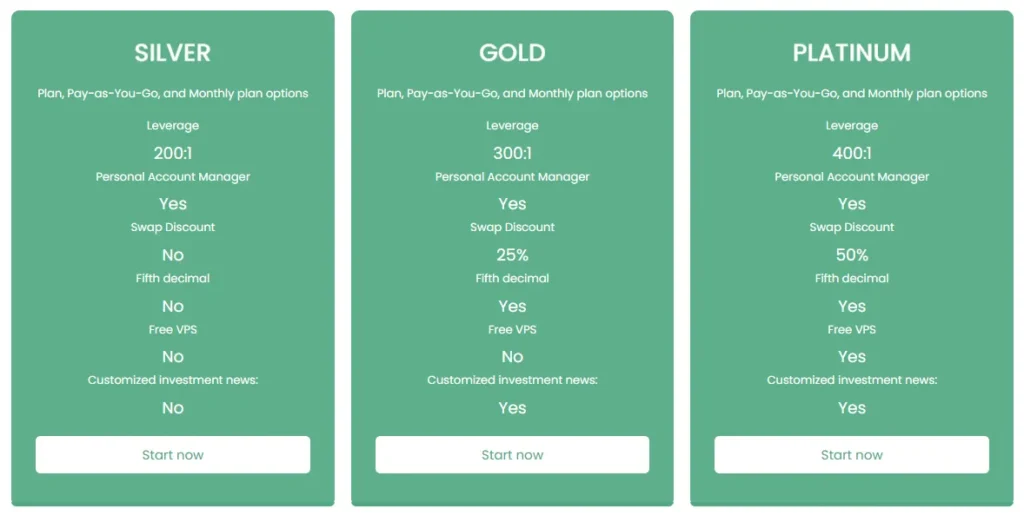The width and height of the screenshot is (1024, 522).
Task: Click Silver's Personal Account Manager label
Action: pos(173,177)
